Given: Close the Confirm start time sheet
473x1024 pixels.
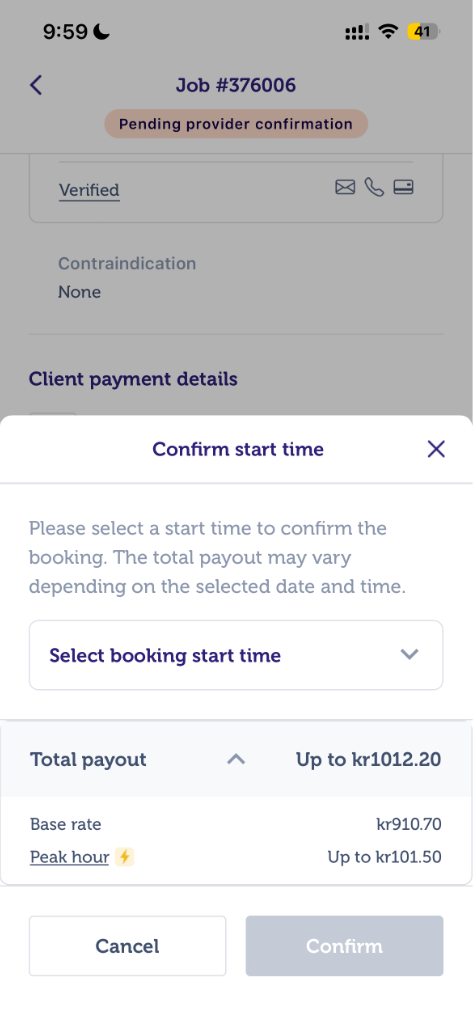Looking at the screenshot, I should (436, 449).
